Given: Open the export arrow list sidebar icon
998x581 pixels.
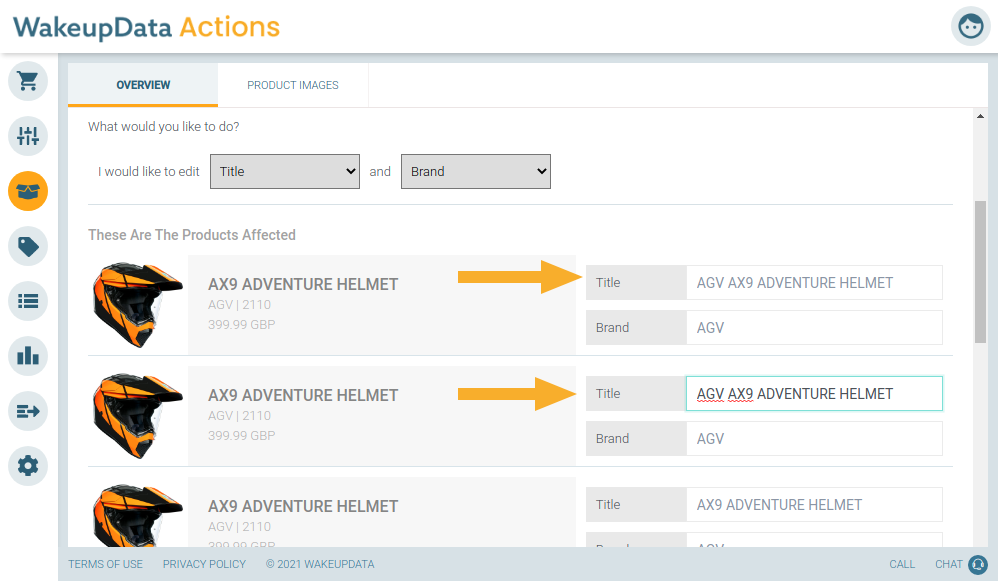Looking at the screenshot, I should (x=28, y=411).
